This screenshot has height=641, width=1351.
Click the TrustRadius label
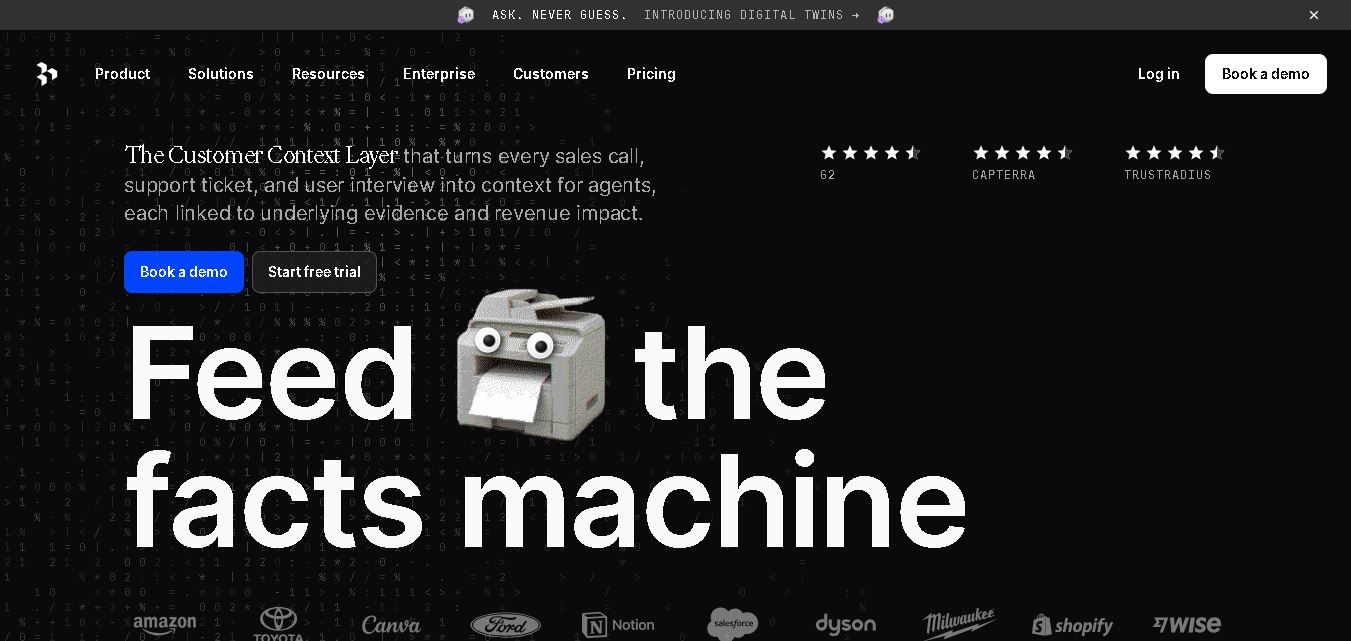pos(1168,175)
